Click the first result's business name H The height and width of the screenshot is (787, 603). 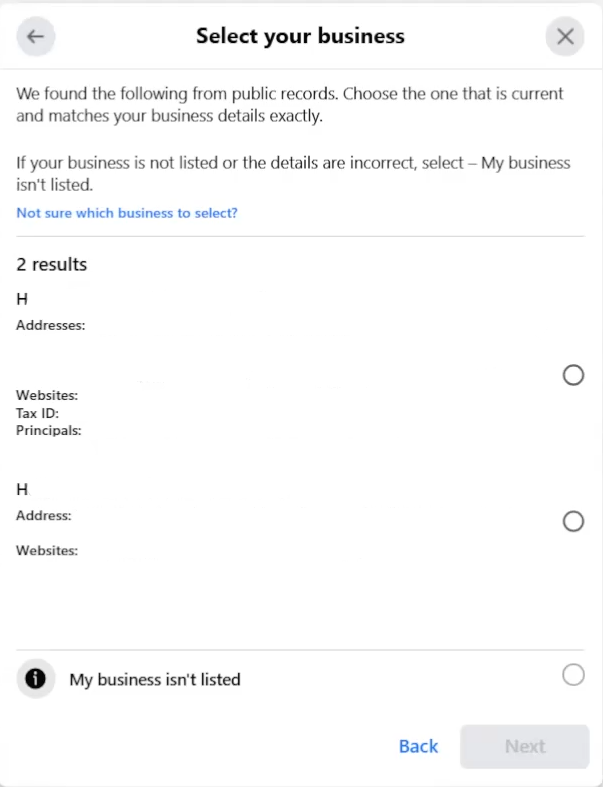[x=22, y=298]
